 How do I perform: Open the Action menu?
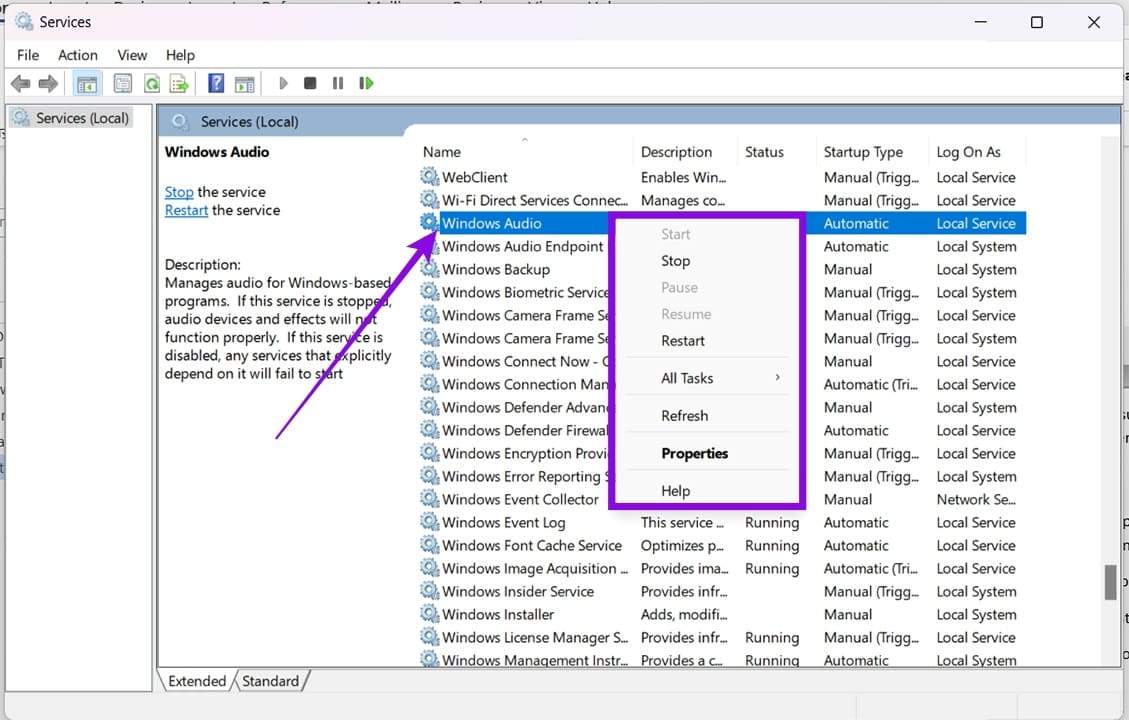click(78, 55)
